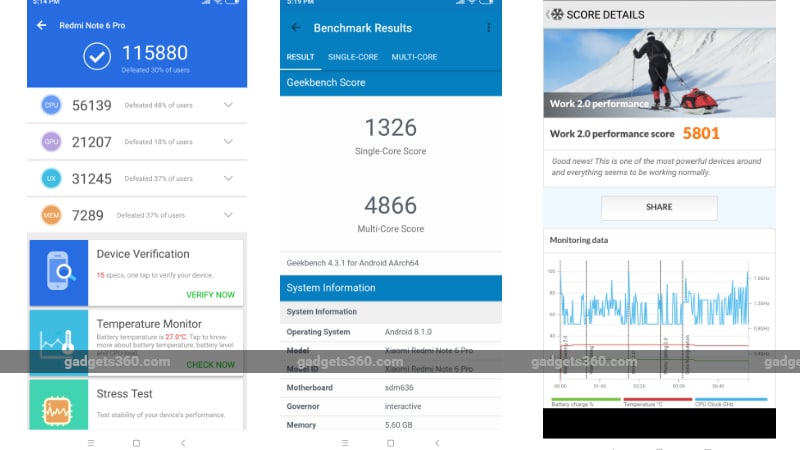800x450 pixels.
Task: Select the RESULT tab
Action: pyautogui.click(x=301, y=57)
